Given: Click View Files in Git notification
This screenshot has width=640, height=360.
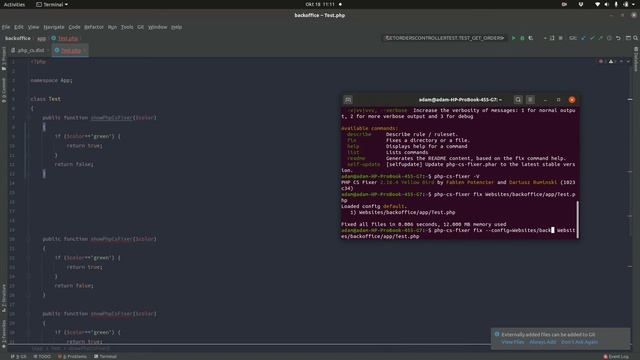Looking at the screenshot, I should click(x=513, y=342).
